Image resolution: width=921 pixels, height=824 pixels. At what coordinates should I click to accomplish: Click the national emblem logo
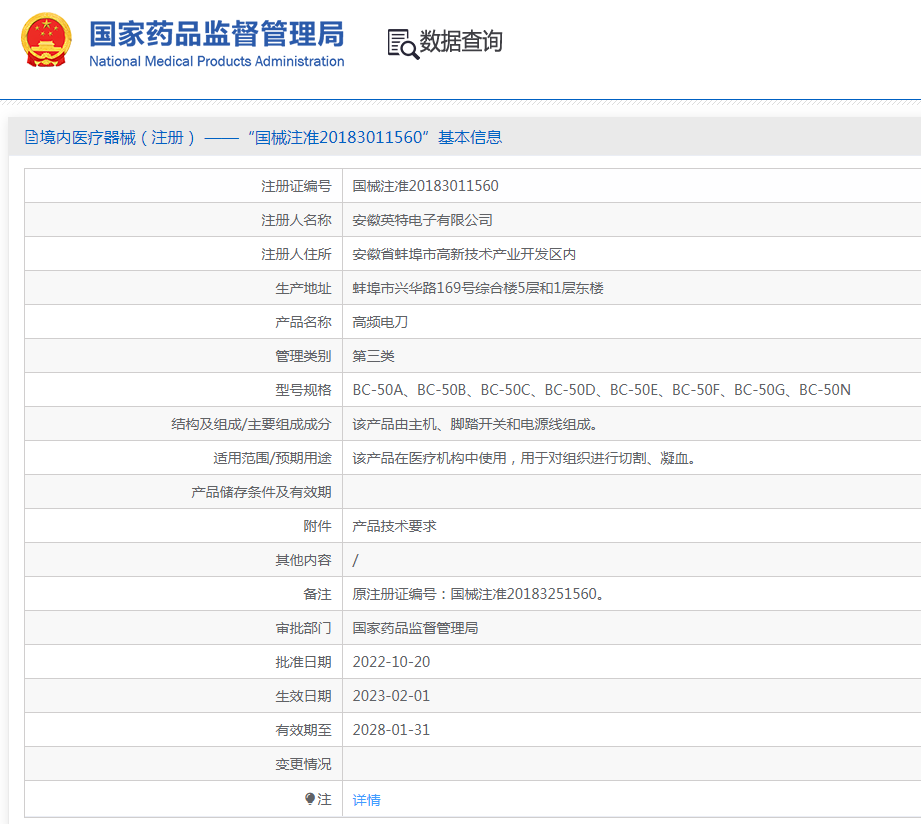point(46,41)
